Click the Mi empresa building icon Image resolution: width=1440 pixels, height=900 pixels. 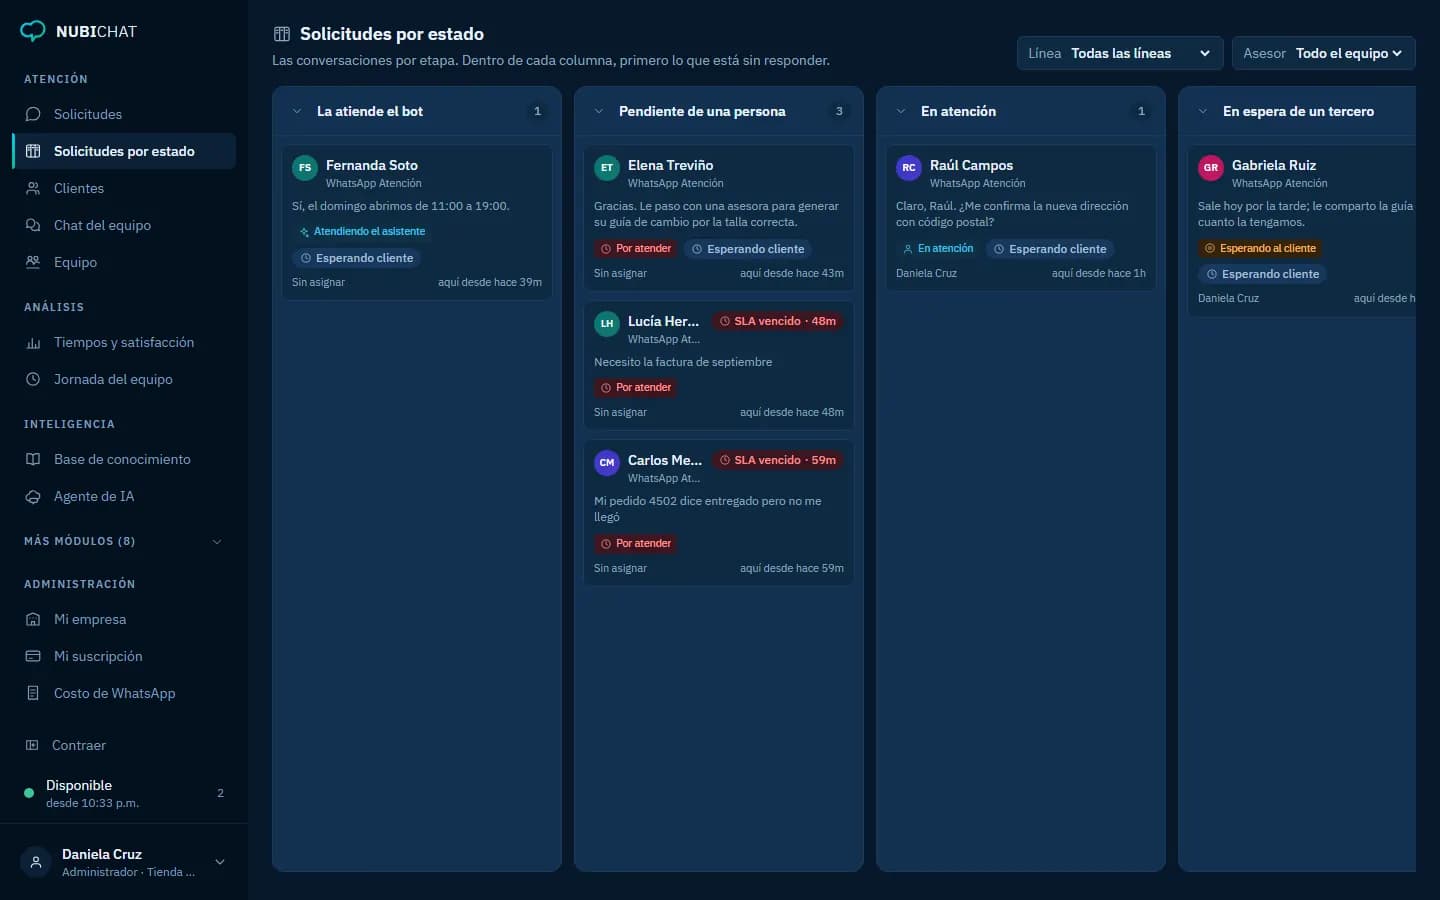(x=33, y=619)
